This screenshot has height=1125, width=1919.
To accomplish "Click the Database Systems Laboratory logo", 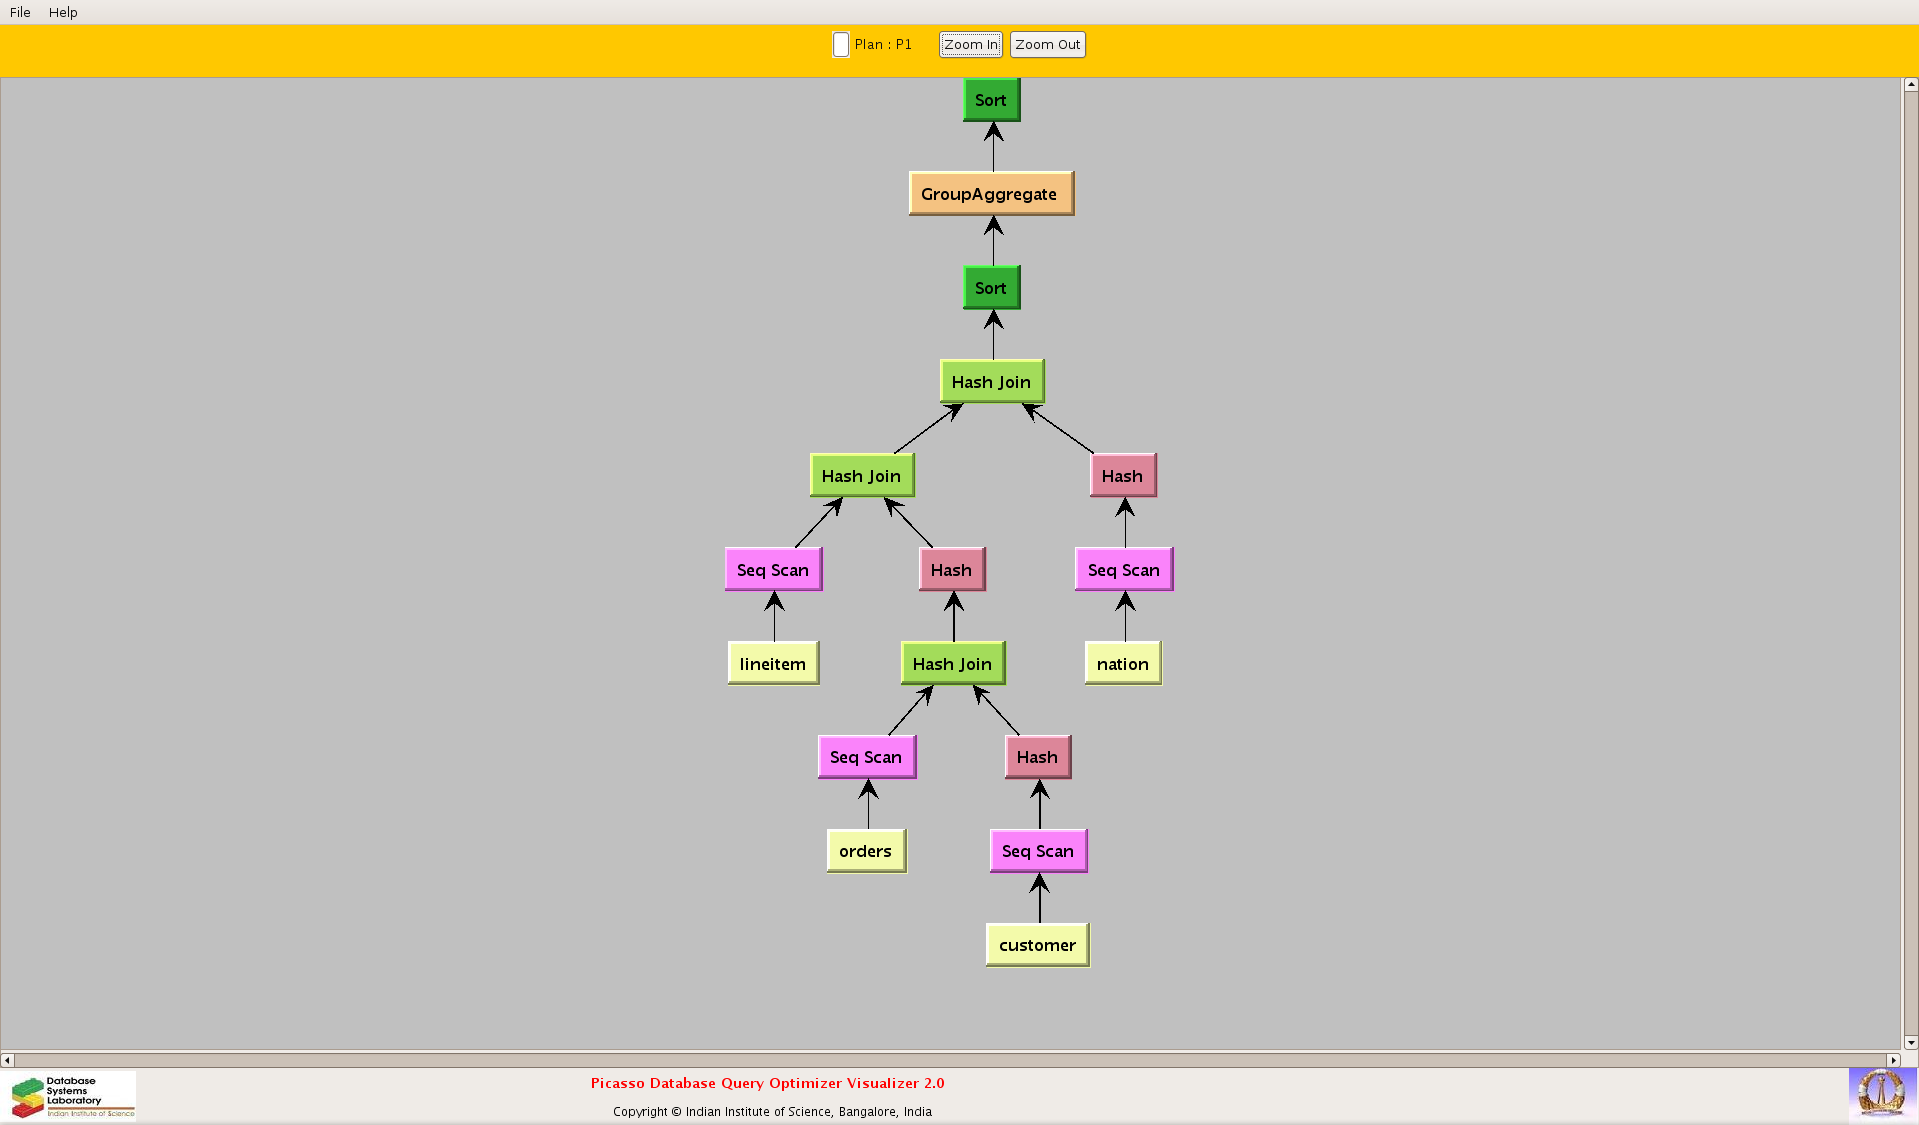I will pos(73,1096).
